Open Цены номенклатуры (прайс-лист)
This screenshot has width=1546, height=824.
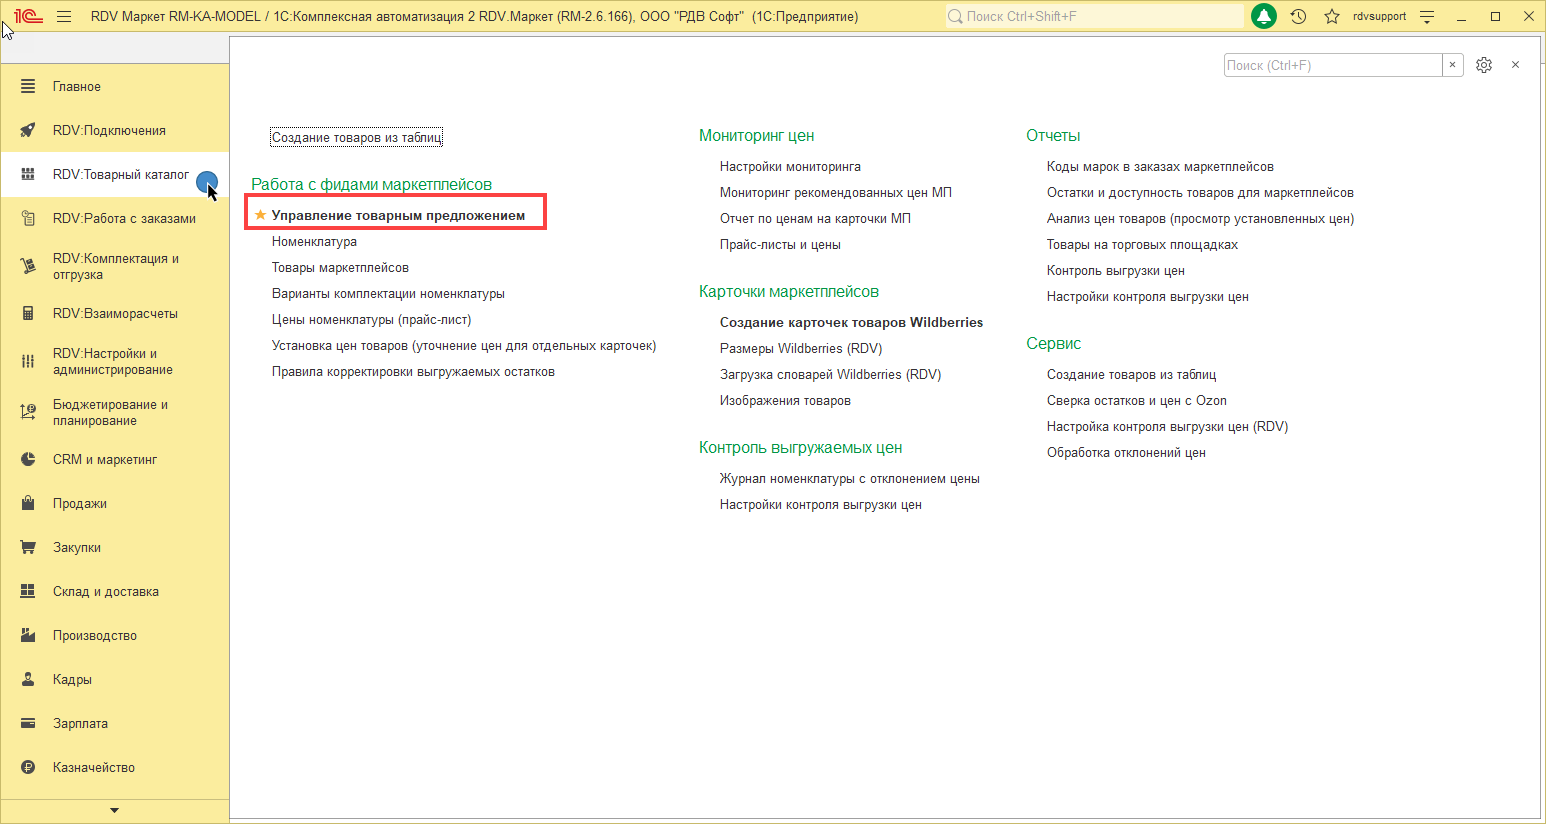371,320
